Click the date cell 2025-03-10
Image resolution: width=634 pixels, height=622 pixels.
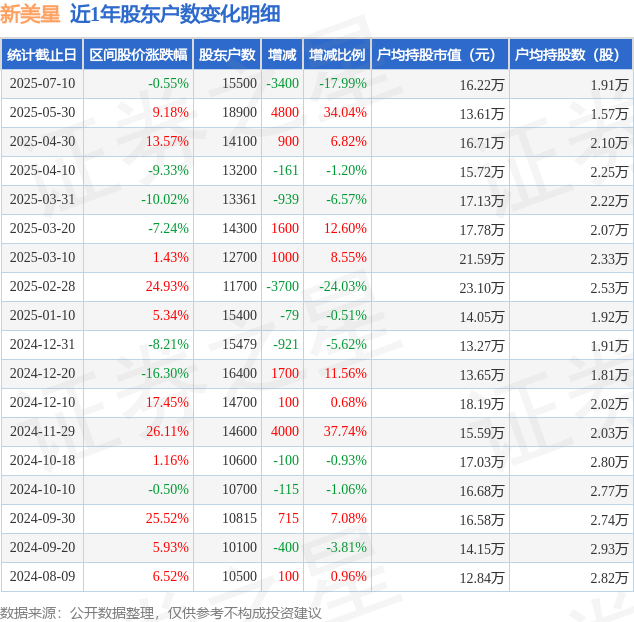click(x=42, y=258)
